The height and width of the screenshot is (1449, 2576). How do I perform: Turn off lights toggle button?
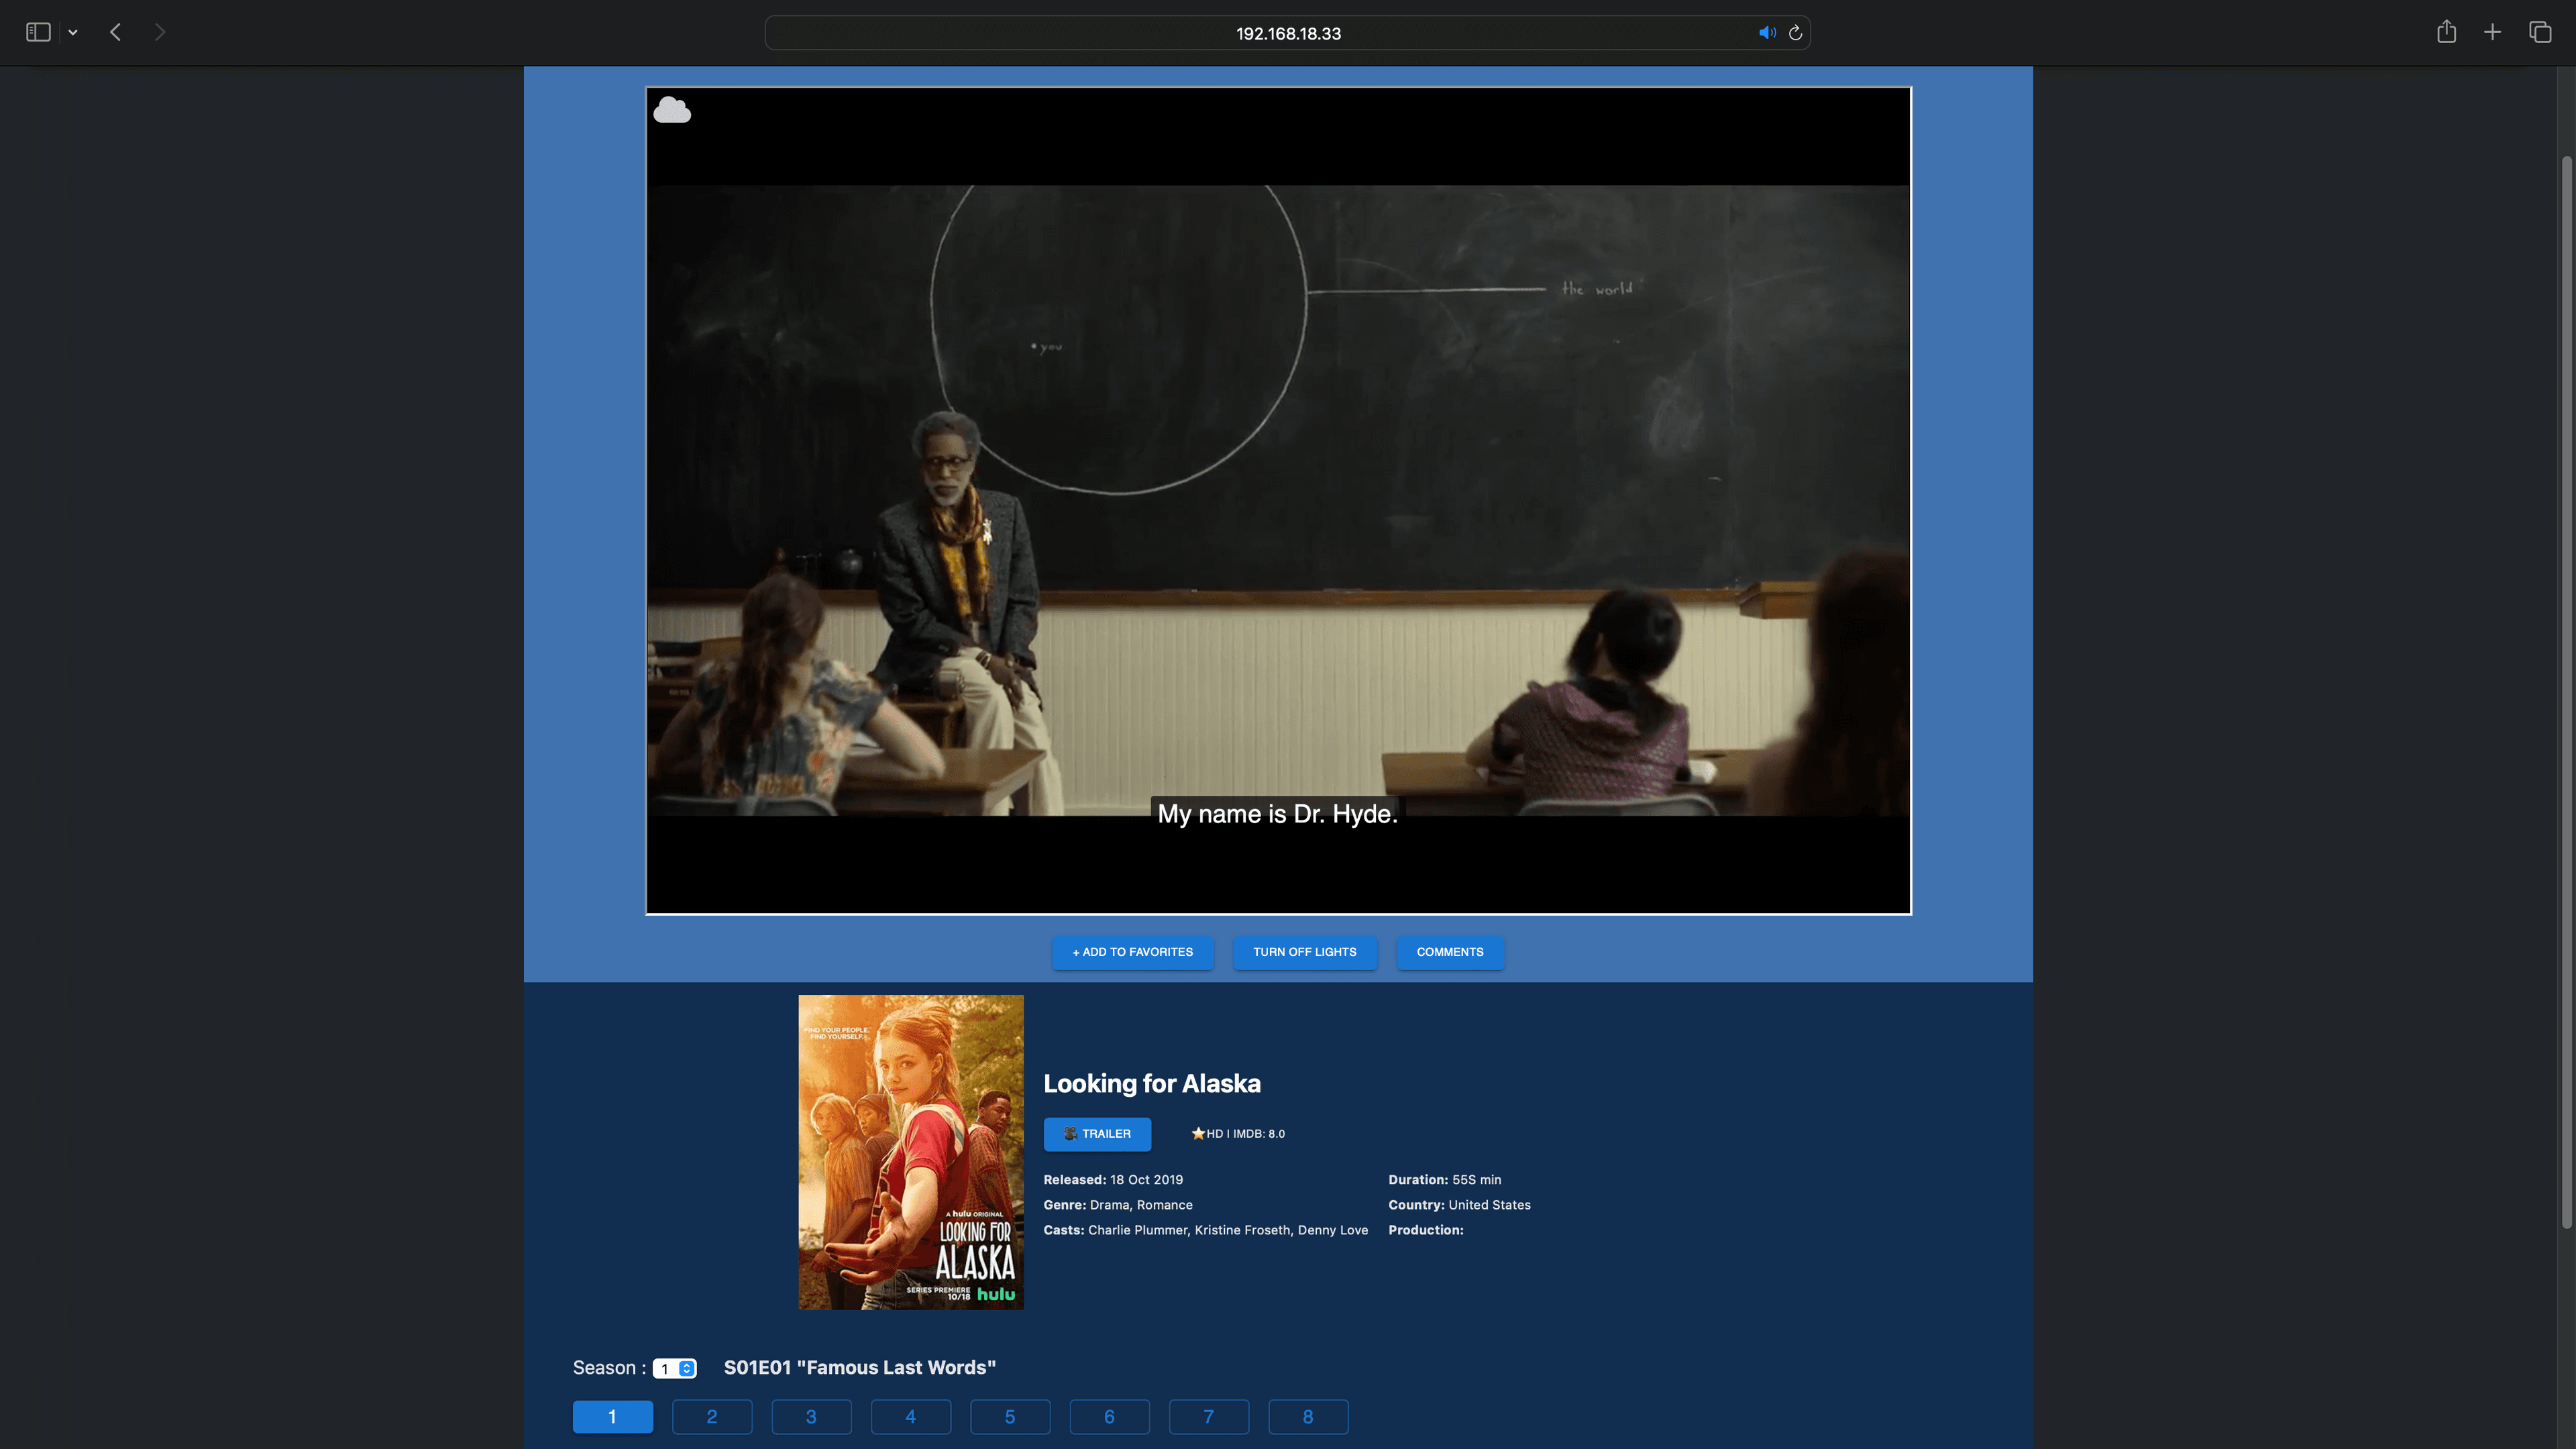[x=1304, y=951]
